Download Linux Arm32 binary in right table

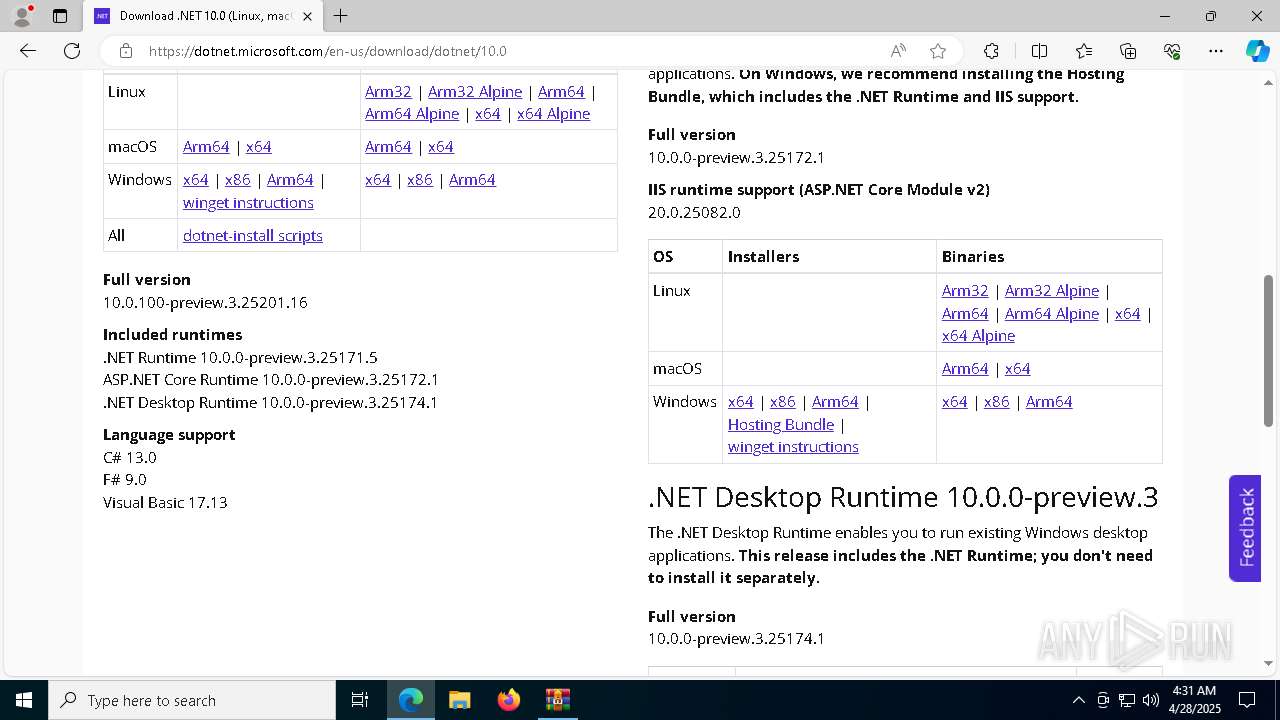tap(965, 291)
